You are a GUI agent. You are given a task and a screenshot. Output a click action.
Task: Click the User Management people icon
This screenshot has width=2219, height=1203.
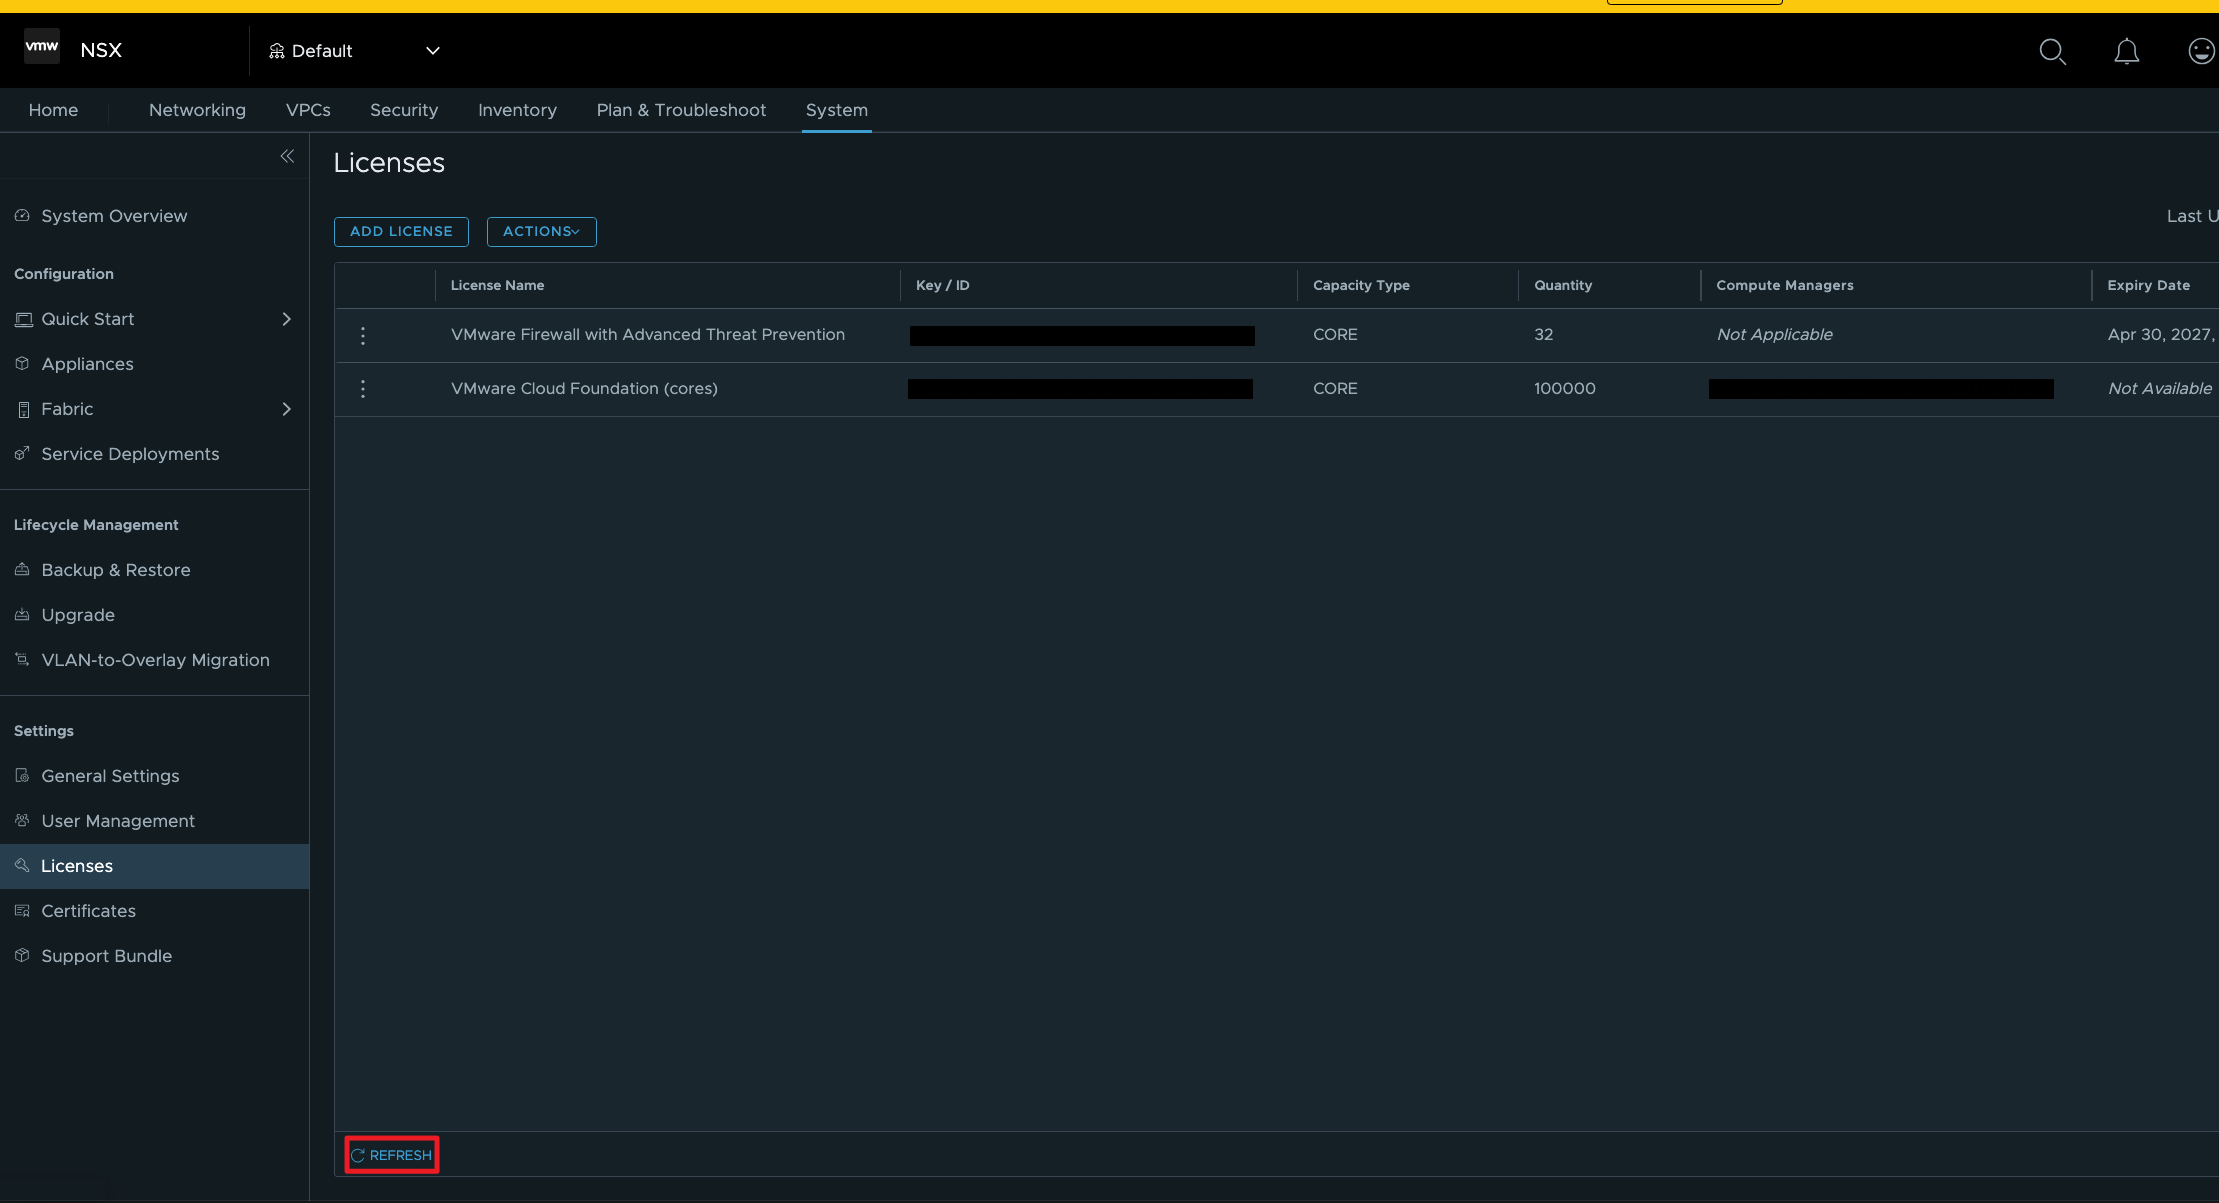22,821
